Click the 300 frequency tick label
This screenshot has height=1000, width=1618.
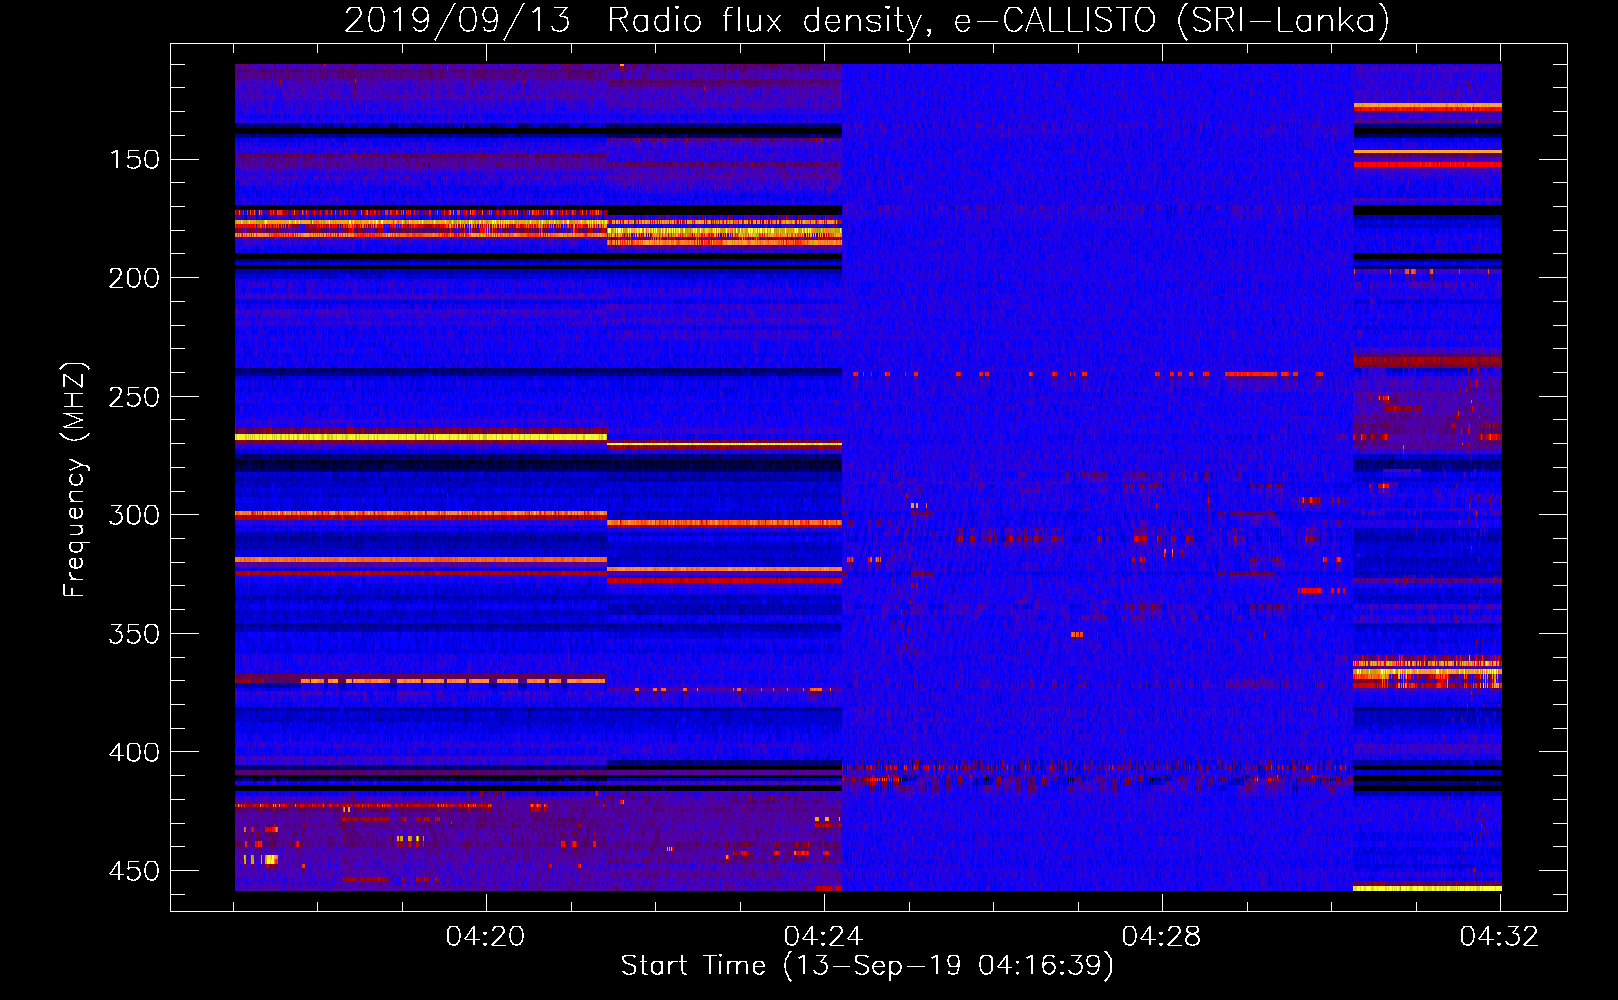[x=134, y=515]
